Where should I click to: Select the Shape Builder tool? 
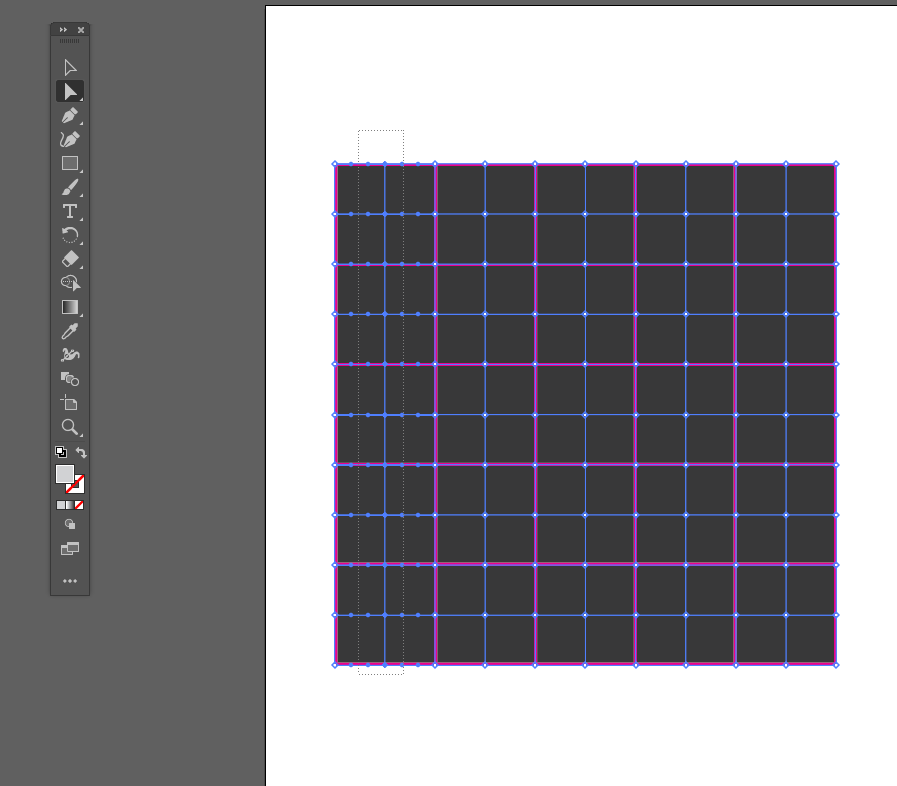click(x=70, y=283)
